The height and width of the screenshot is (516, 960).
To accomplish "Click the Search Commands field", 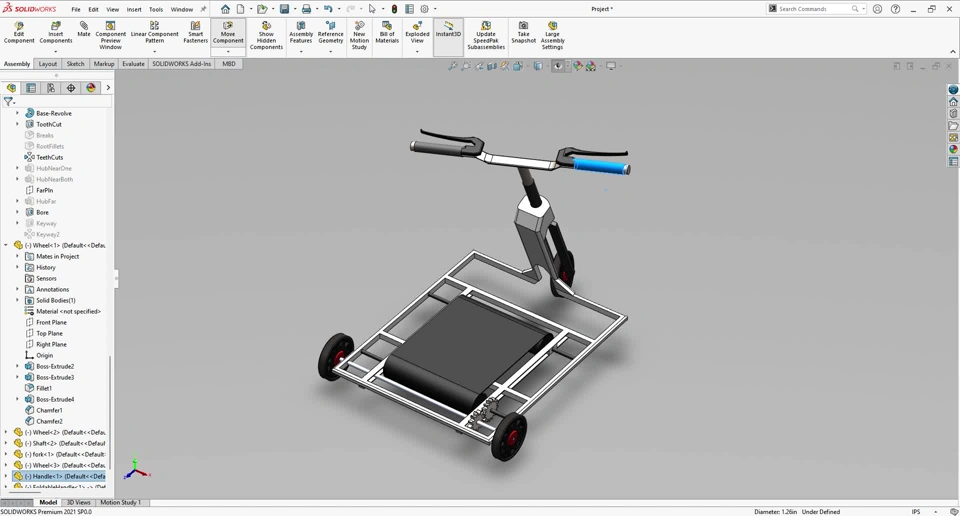I will coord(815,9).
